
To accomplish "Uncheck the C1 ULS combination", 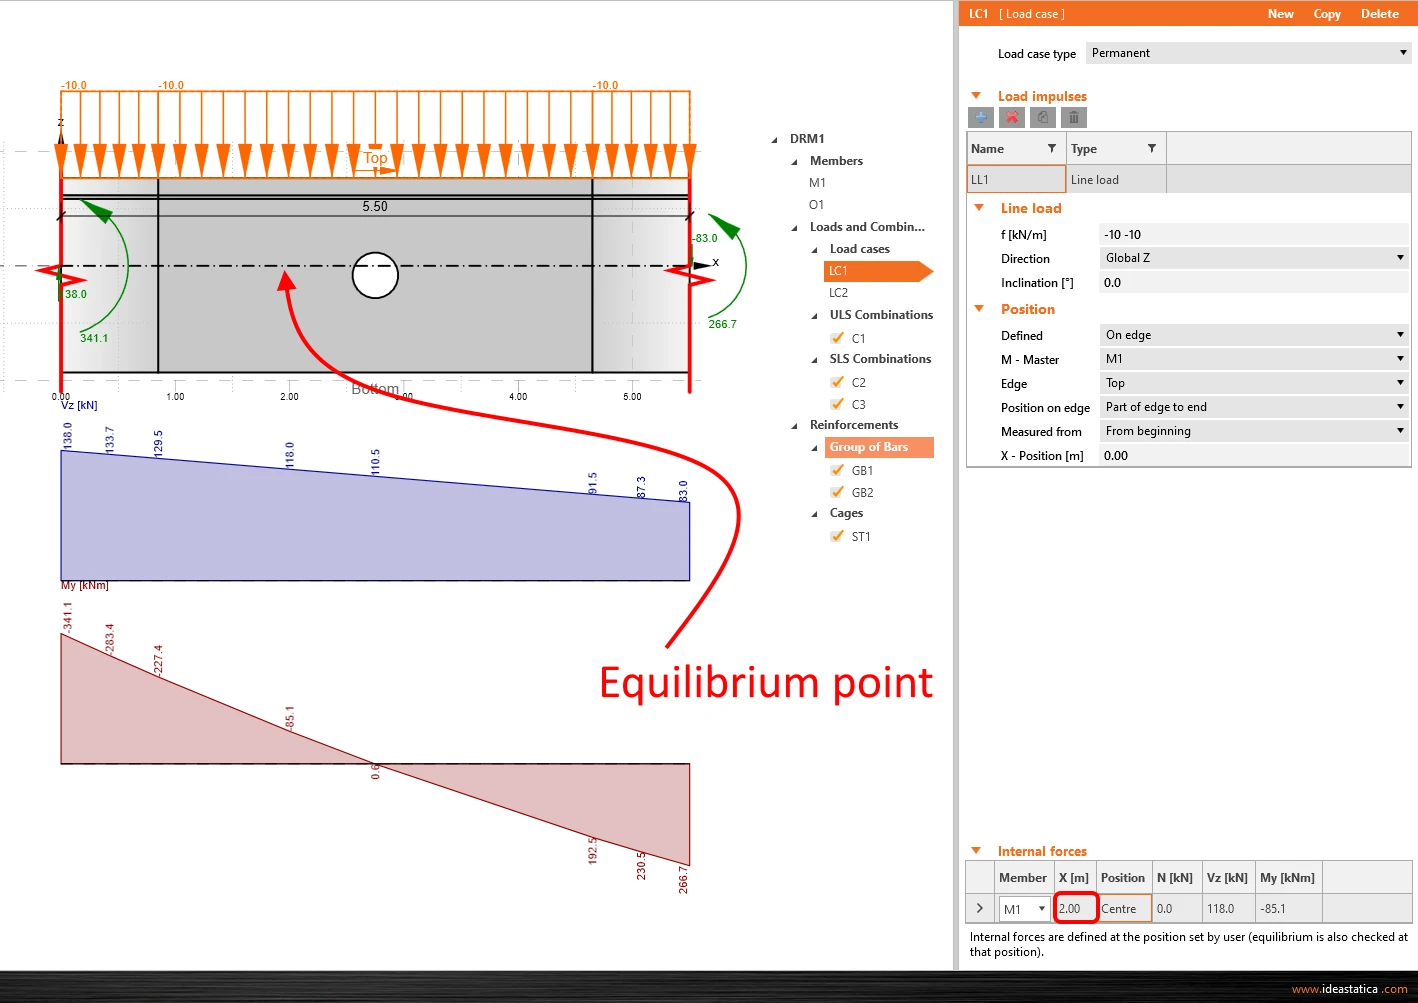I will [x=837, y=338].
